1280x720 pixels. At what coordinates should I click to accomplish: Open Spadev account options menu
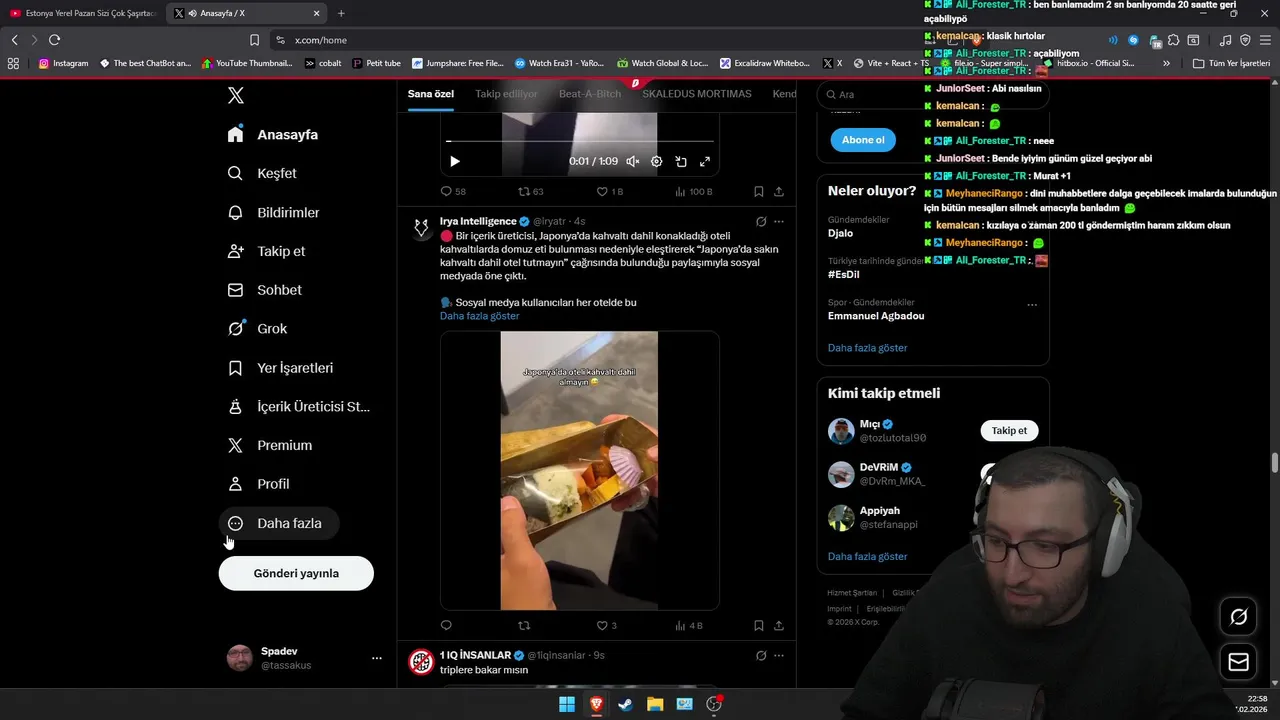377,658
